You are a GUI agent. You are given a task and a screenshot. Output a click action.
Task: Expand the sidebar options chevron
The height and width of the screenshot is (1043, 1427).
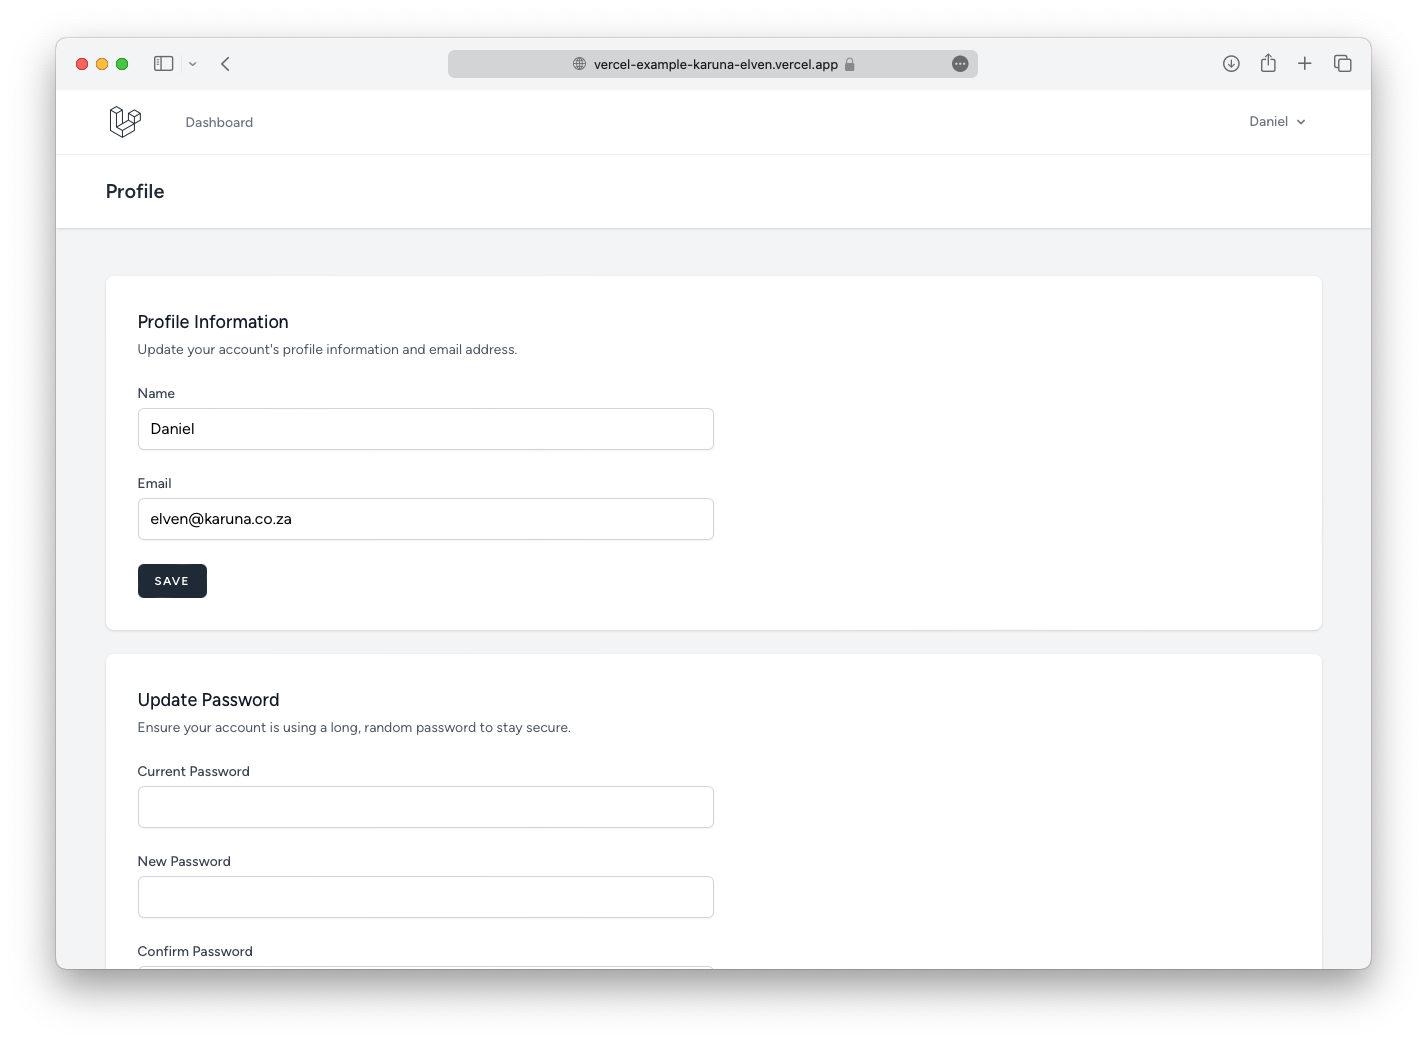(x=193, y=63)
